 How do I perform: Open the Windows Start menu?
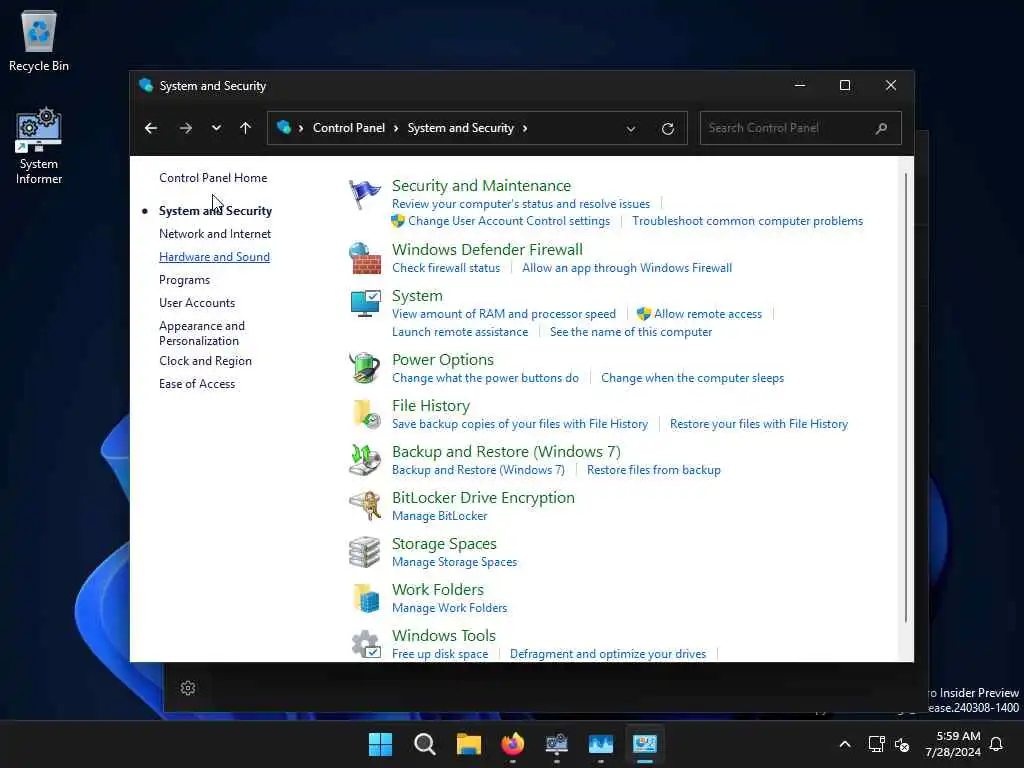tap(381, 744)
